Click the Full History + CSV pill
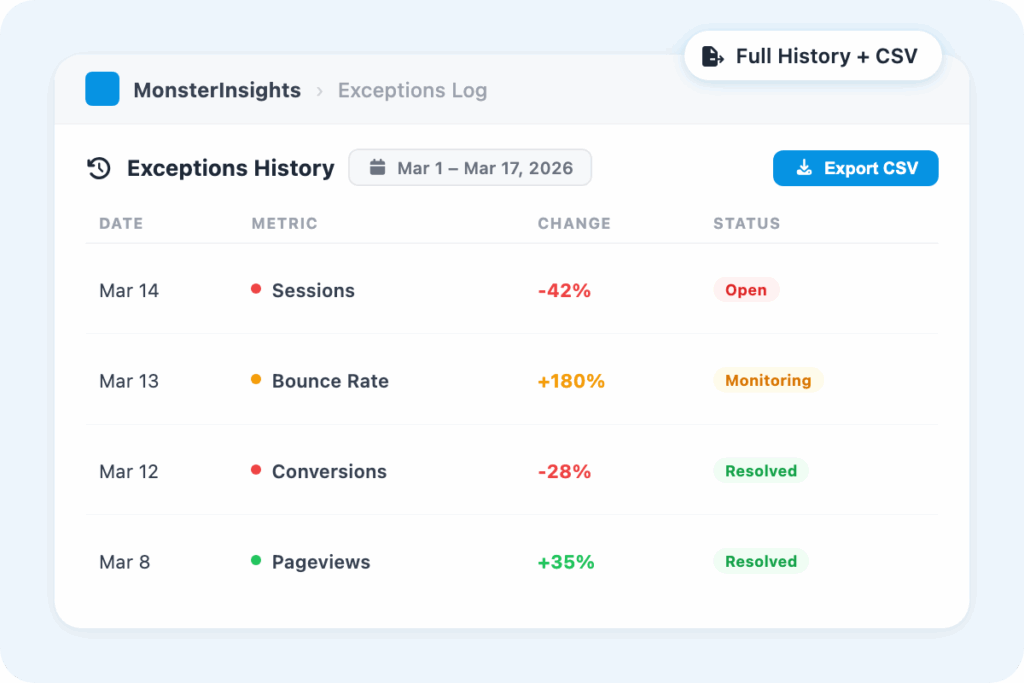Viewport: 1024px width, 683px height. click(812, 56)
